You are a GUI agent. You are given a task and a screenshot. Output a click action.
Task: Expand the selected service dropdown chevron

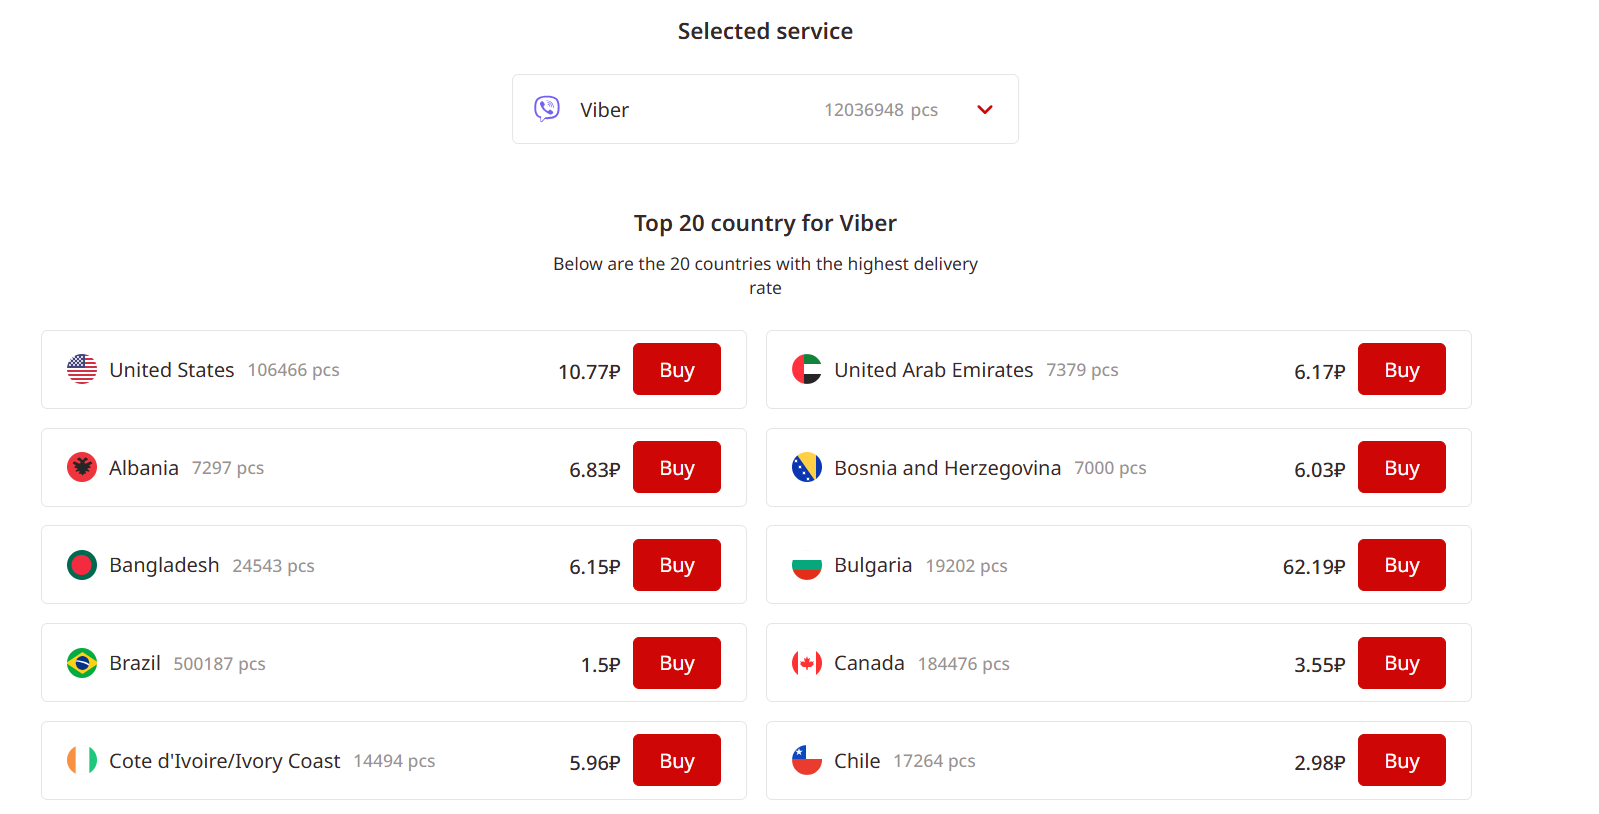(x=985, y=110)
